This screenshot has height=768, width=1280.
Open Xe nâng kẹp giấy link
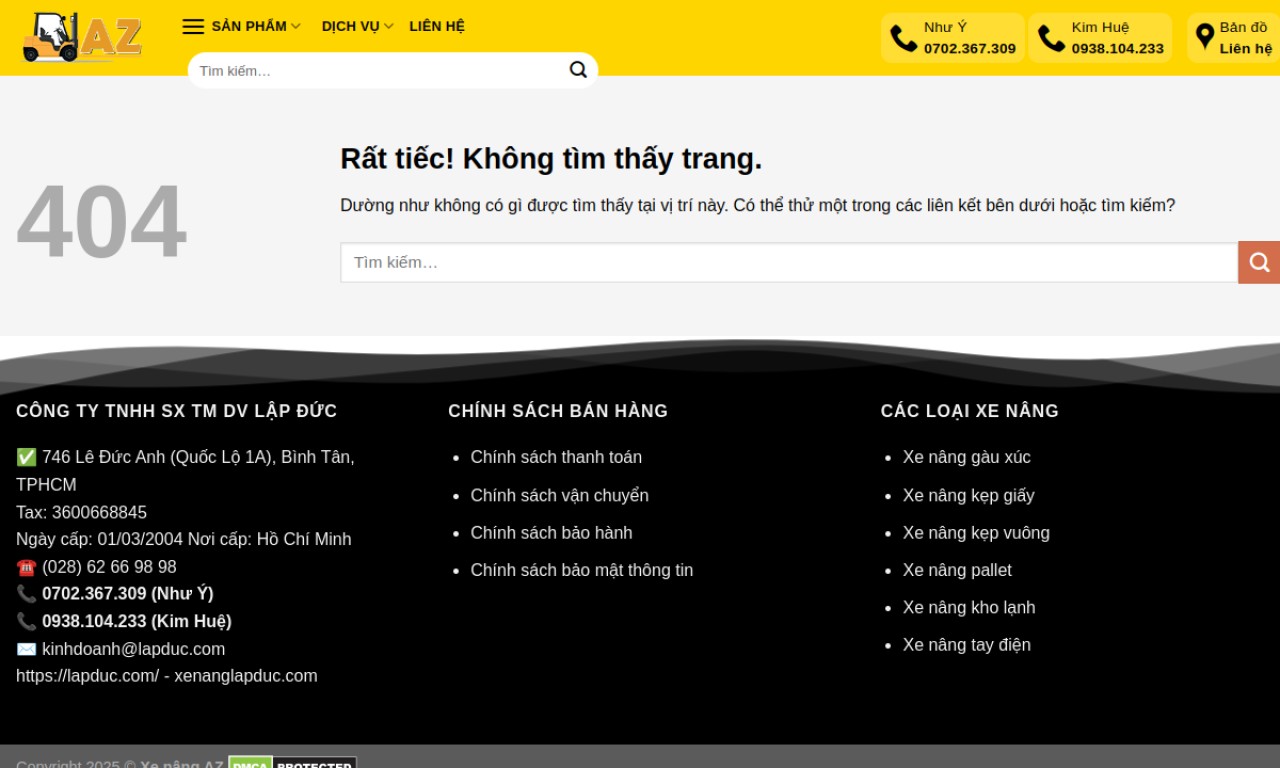point(969,495)
